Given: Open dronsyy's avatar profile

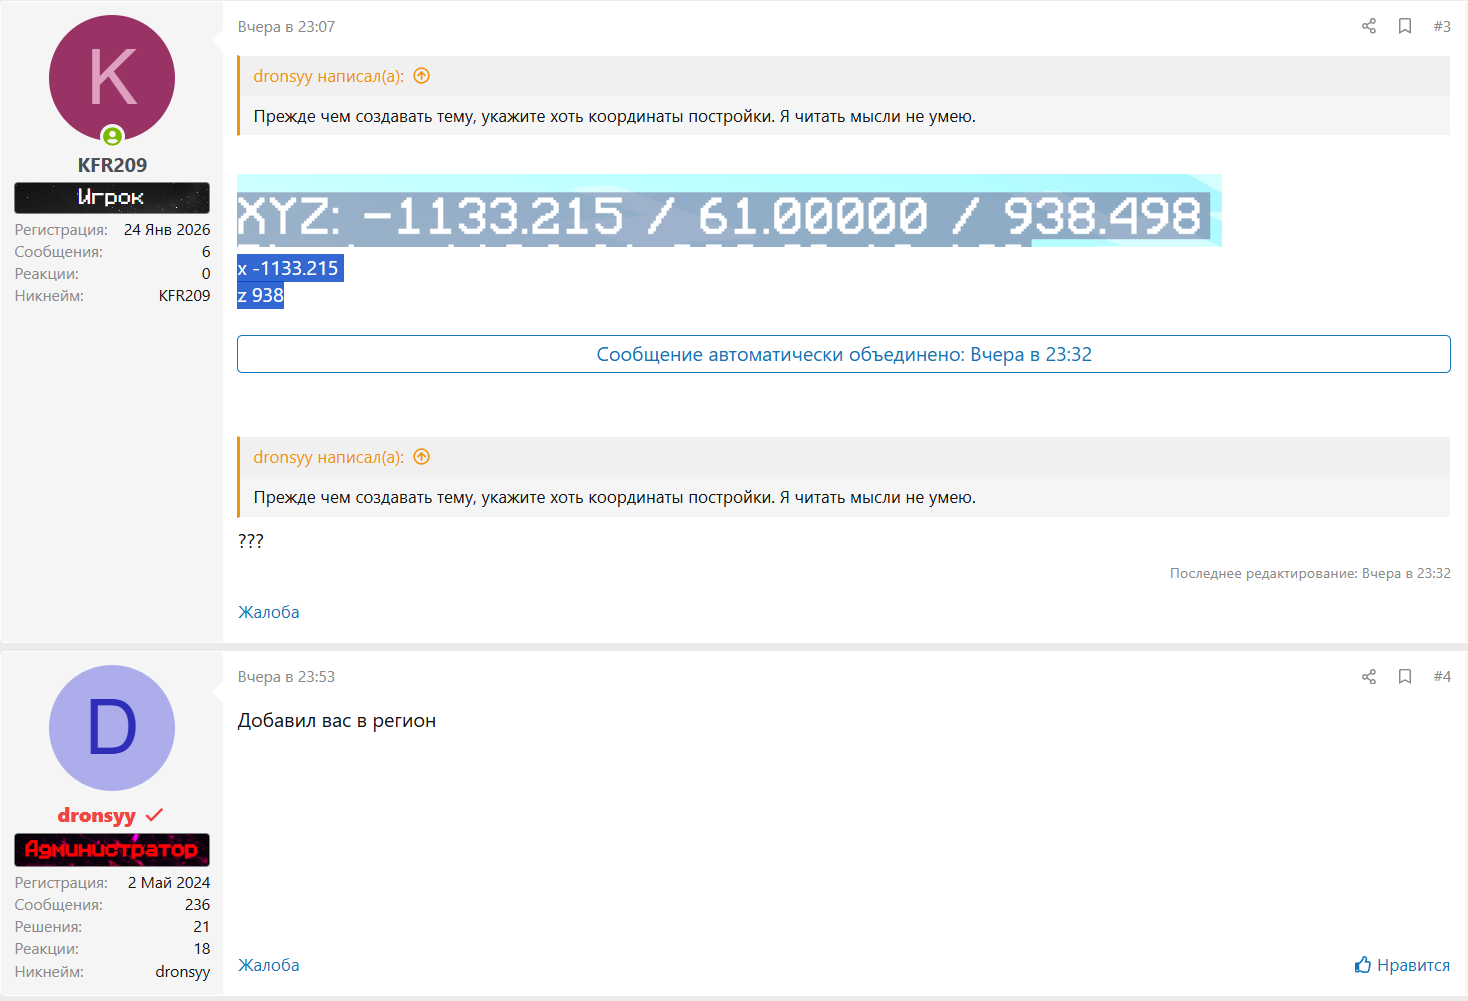Looking at the screenshot, I should click(112, 728).
